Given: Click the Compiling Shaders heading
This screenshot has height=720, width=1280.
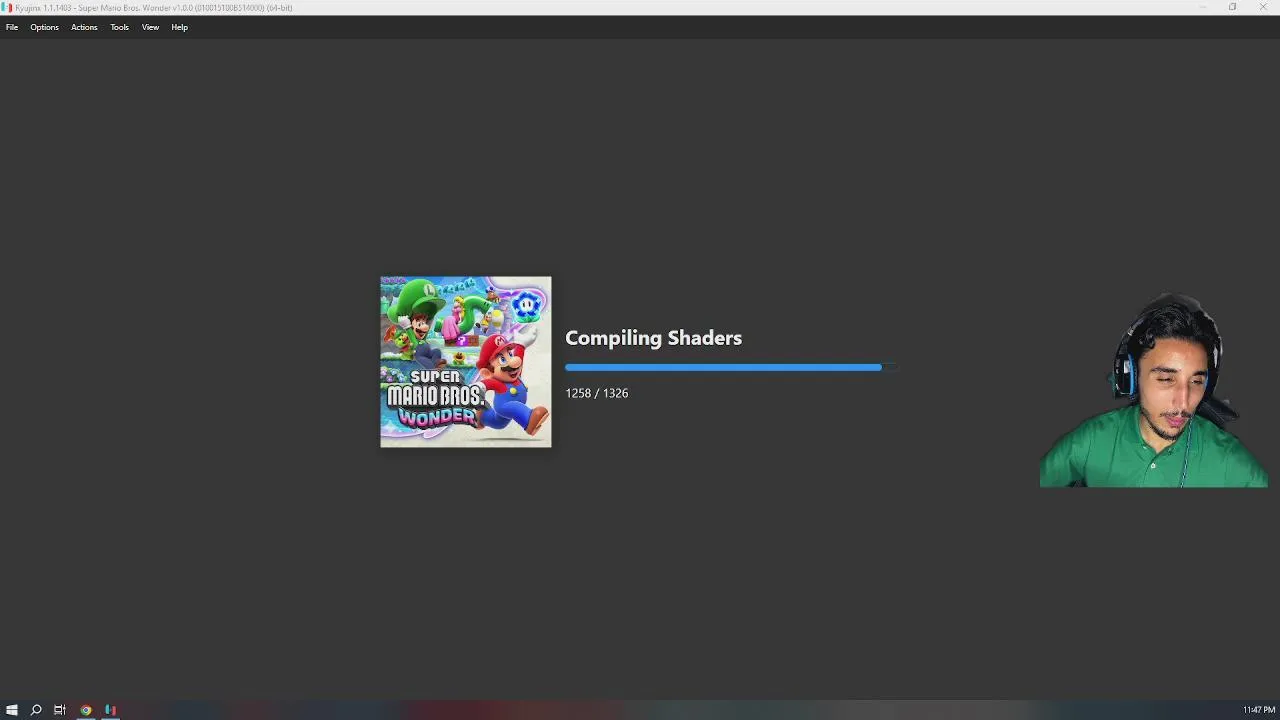Looking at the screenshot, I should point(653,338).
